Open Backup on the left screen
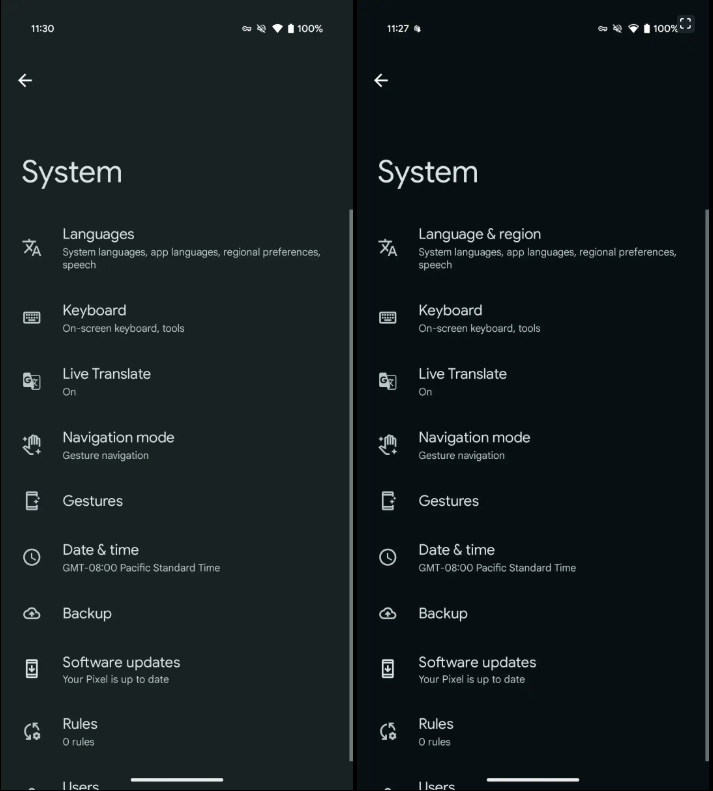 pos(175,613)
